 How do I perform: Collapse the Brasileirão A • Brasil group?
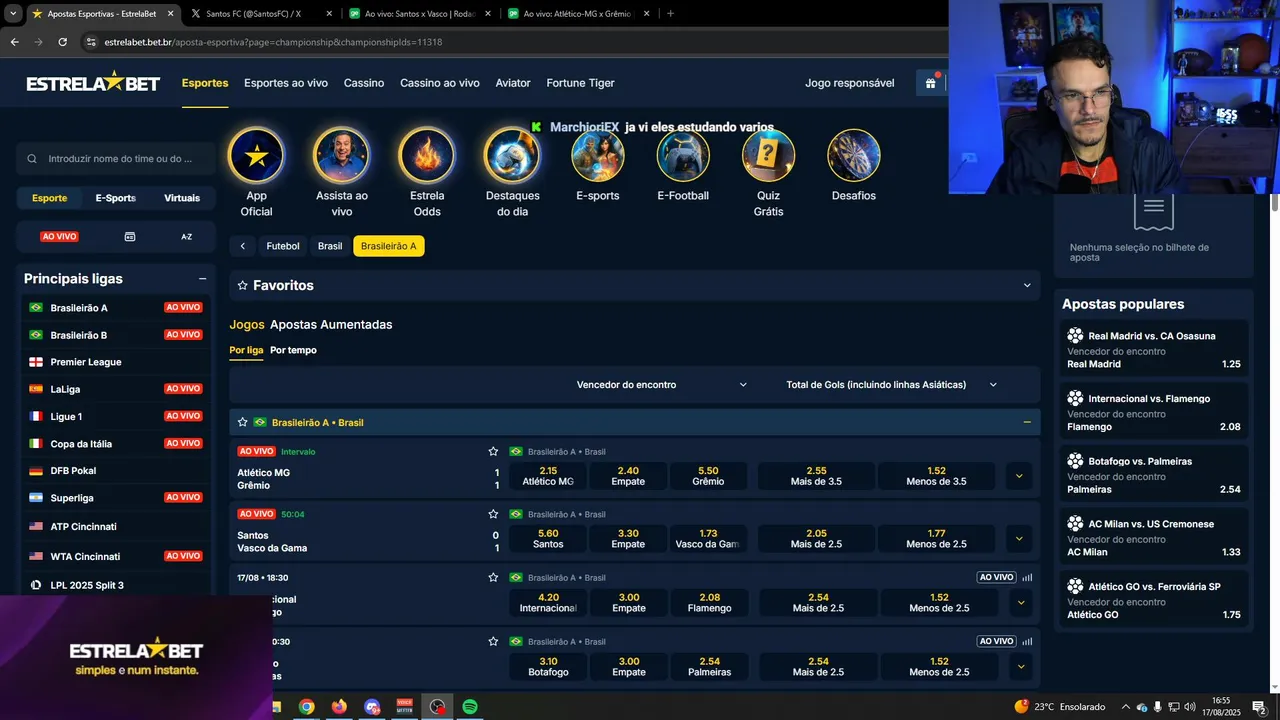point(1027,422)
